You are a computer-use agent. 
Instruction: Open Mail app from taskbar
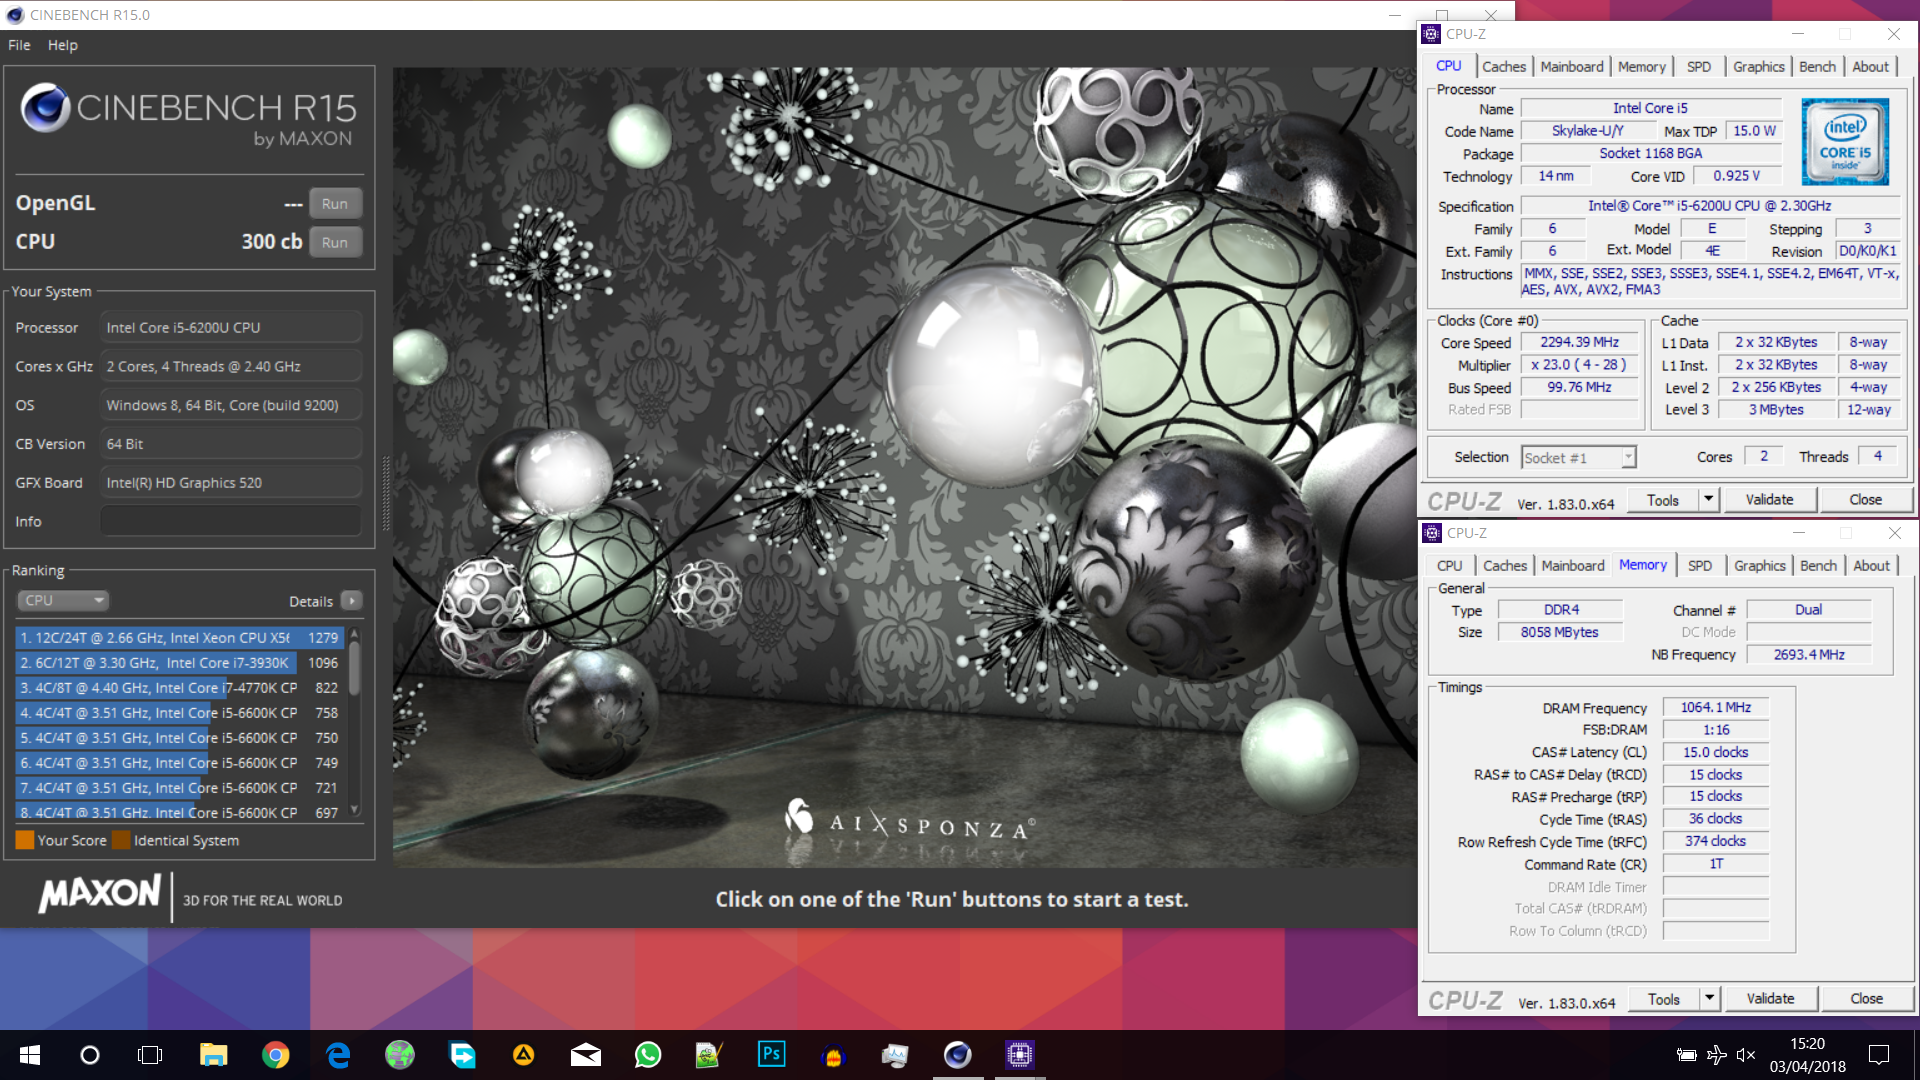point(586,1055)
